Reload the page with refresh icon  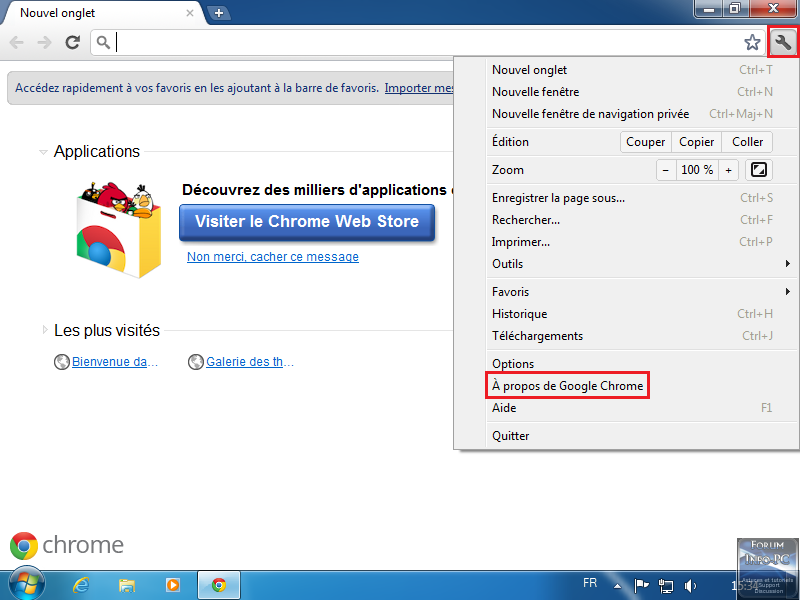(x=72, y=42)
